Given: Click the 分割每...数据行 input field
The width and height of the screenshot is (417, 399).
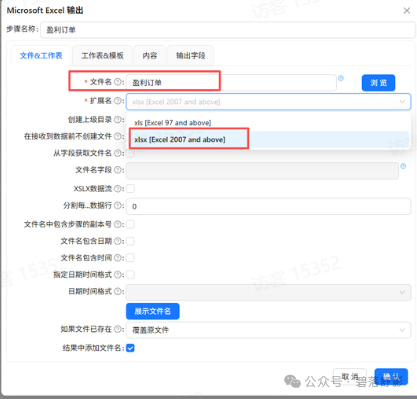Looking at the screenshot, I should pos(268,206).
